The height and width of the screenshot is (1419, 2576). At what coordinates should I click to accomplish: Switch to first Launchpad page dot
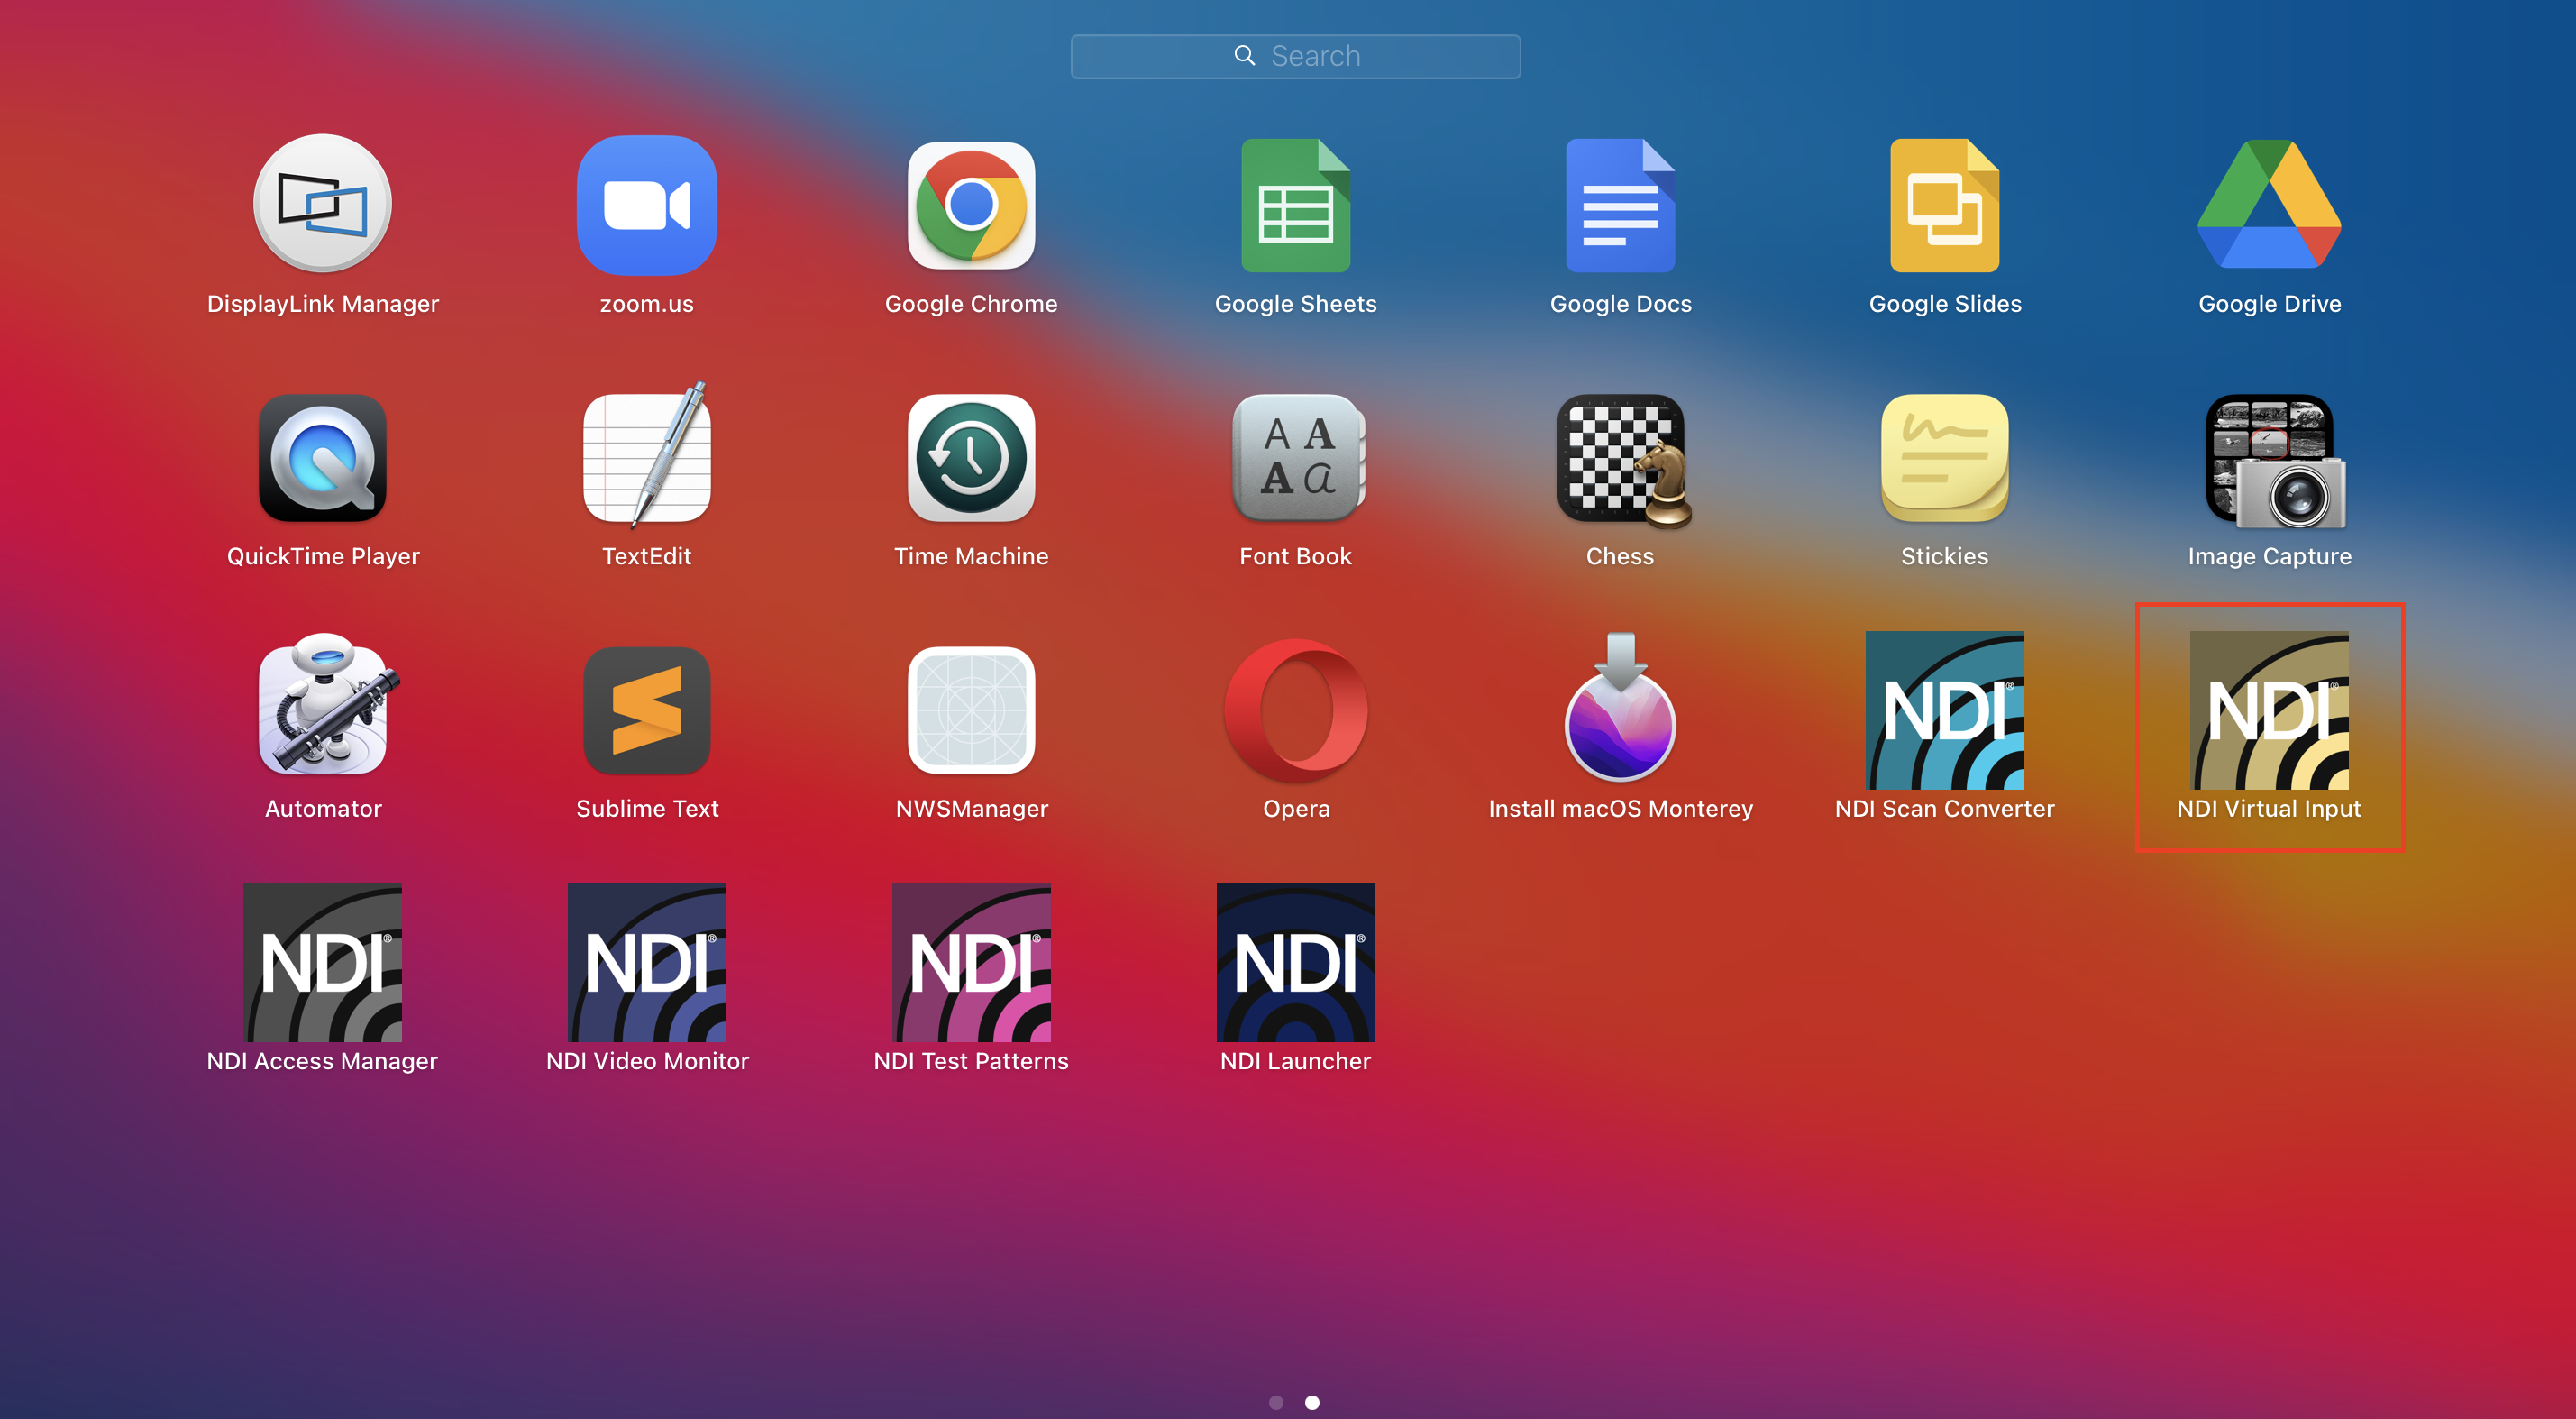pyautogui.click(x=1276, y=1402)
